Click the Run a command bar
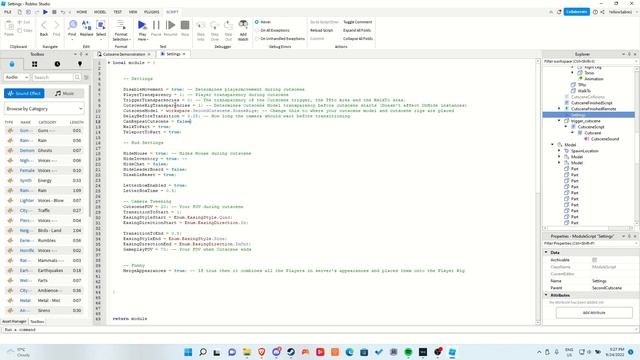Screen dimensions: 640x360 click(320, 329)
